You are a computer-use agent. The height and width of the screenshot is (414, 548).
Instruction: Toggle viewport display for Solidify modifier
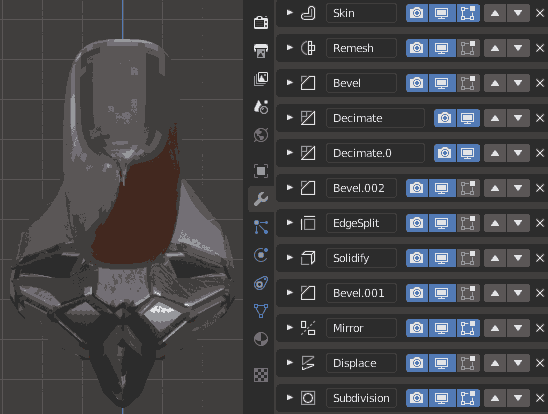pyautogui.click(x=442, y=258)
